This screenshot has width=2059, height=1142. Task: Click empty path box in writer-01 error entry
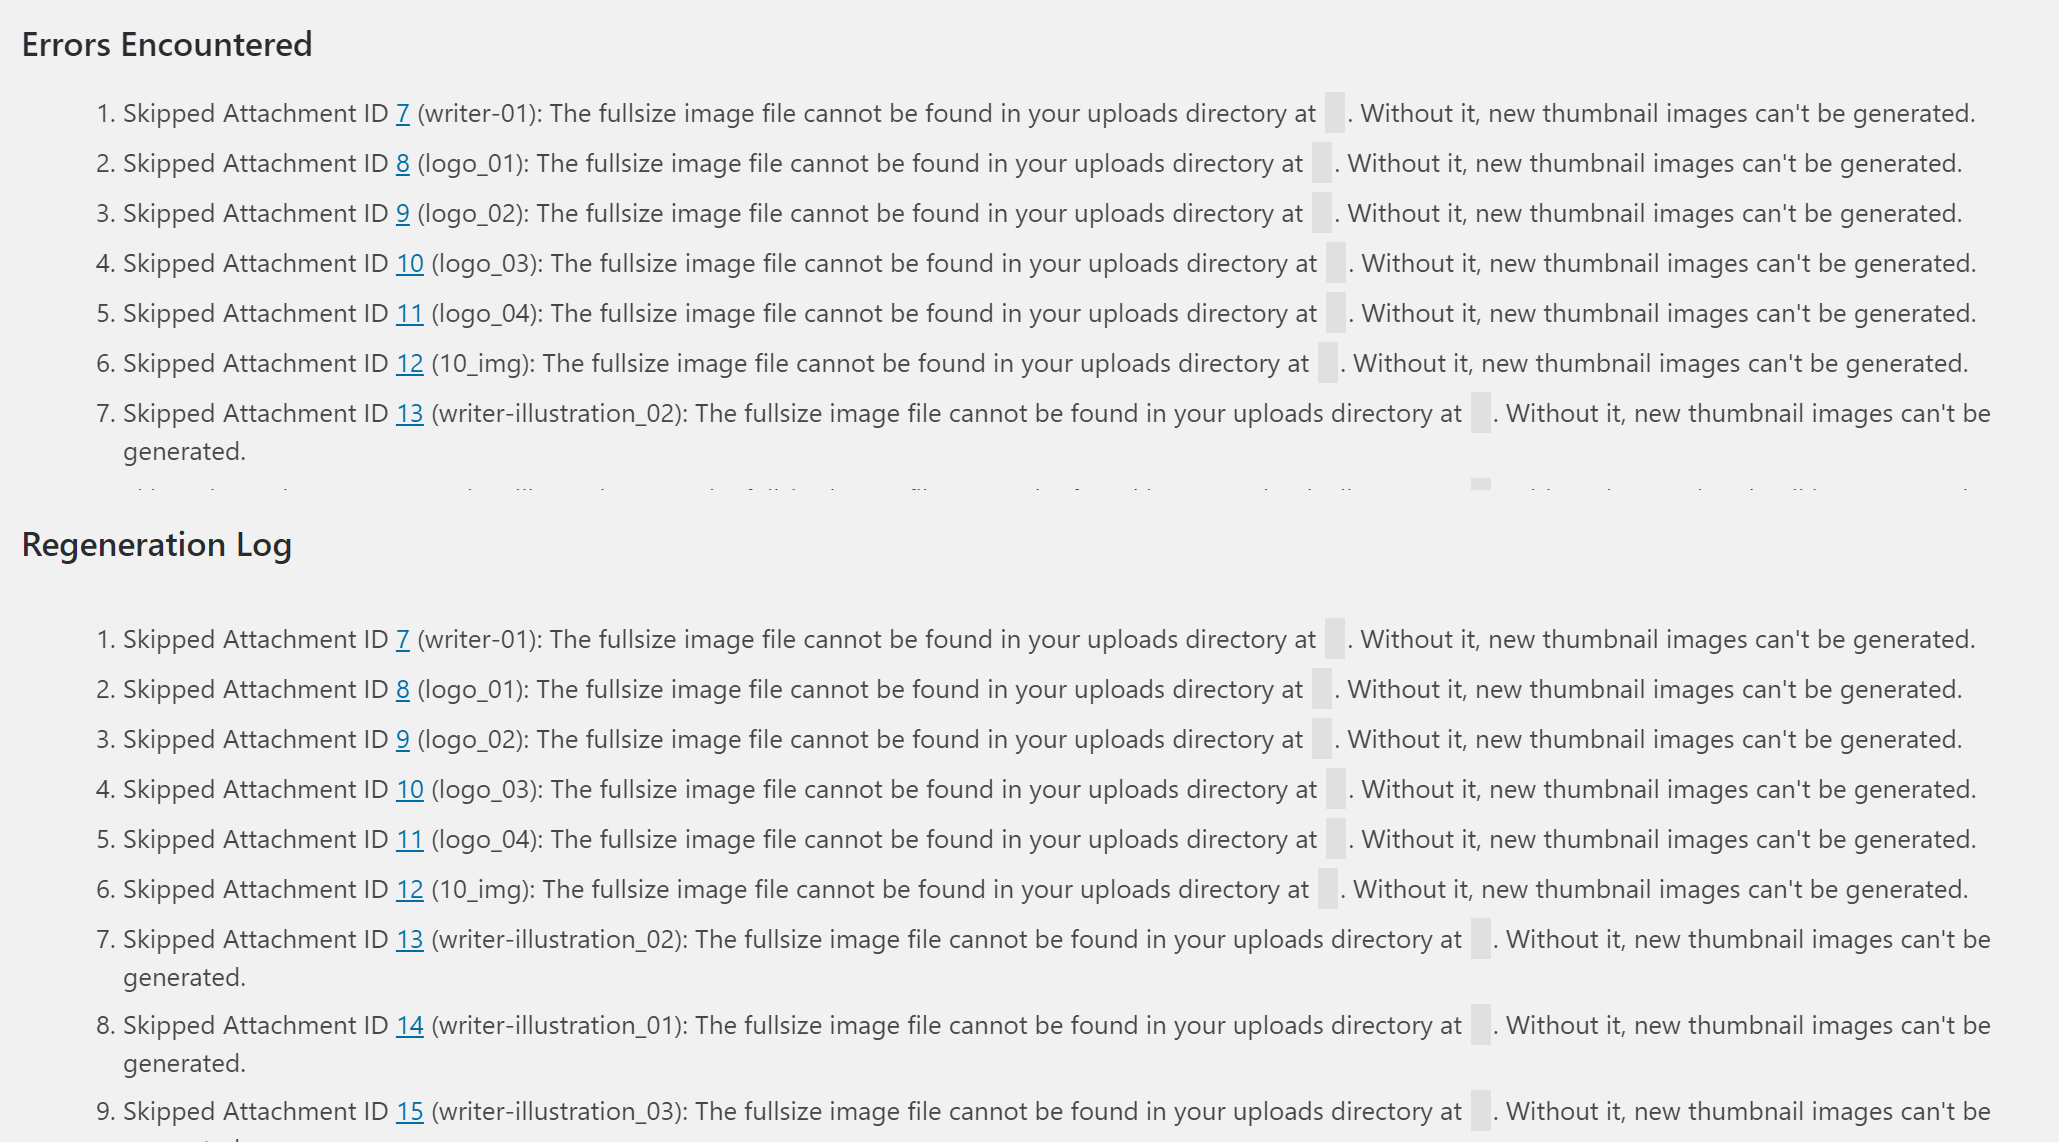coord(1335,113)
